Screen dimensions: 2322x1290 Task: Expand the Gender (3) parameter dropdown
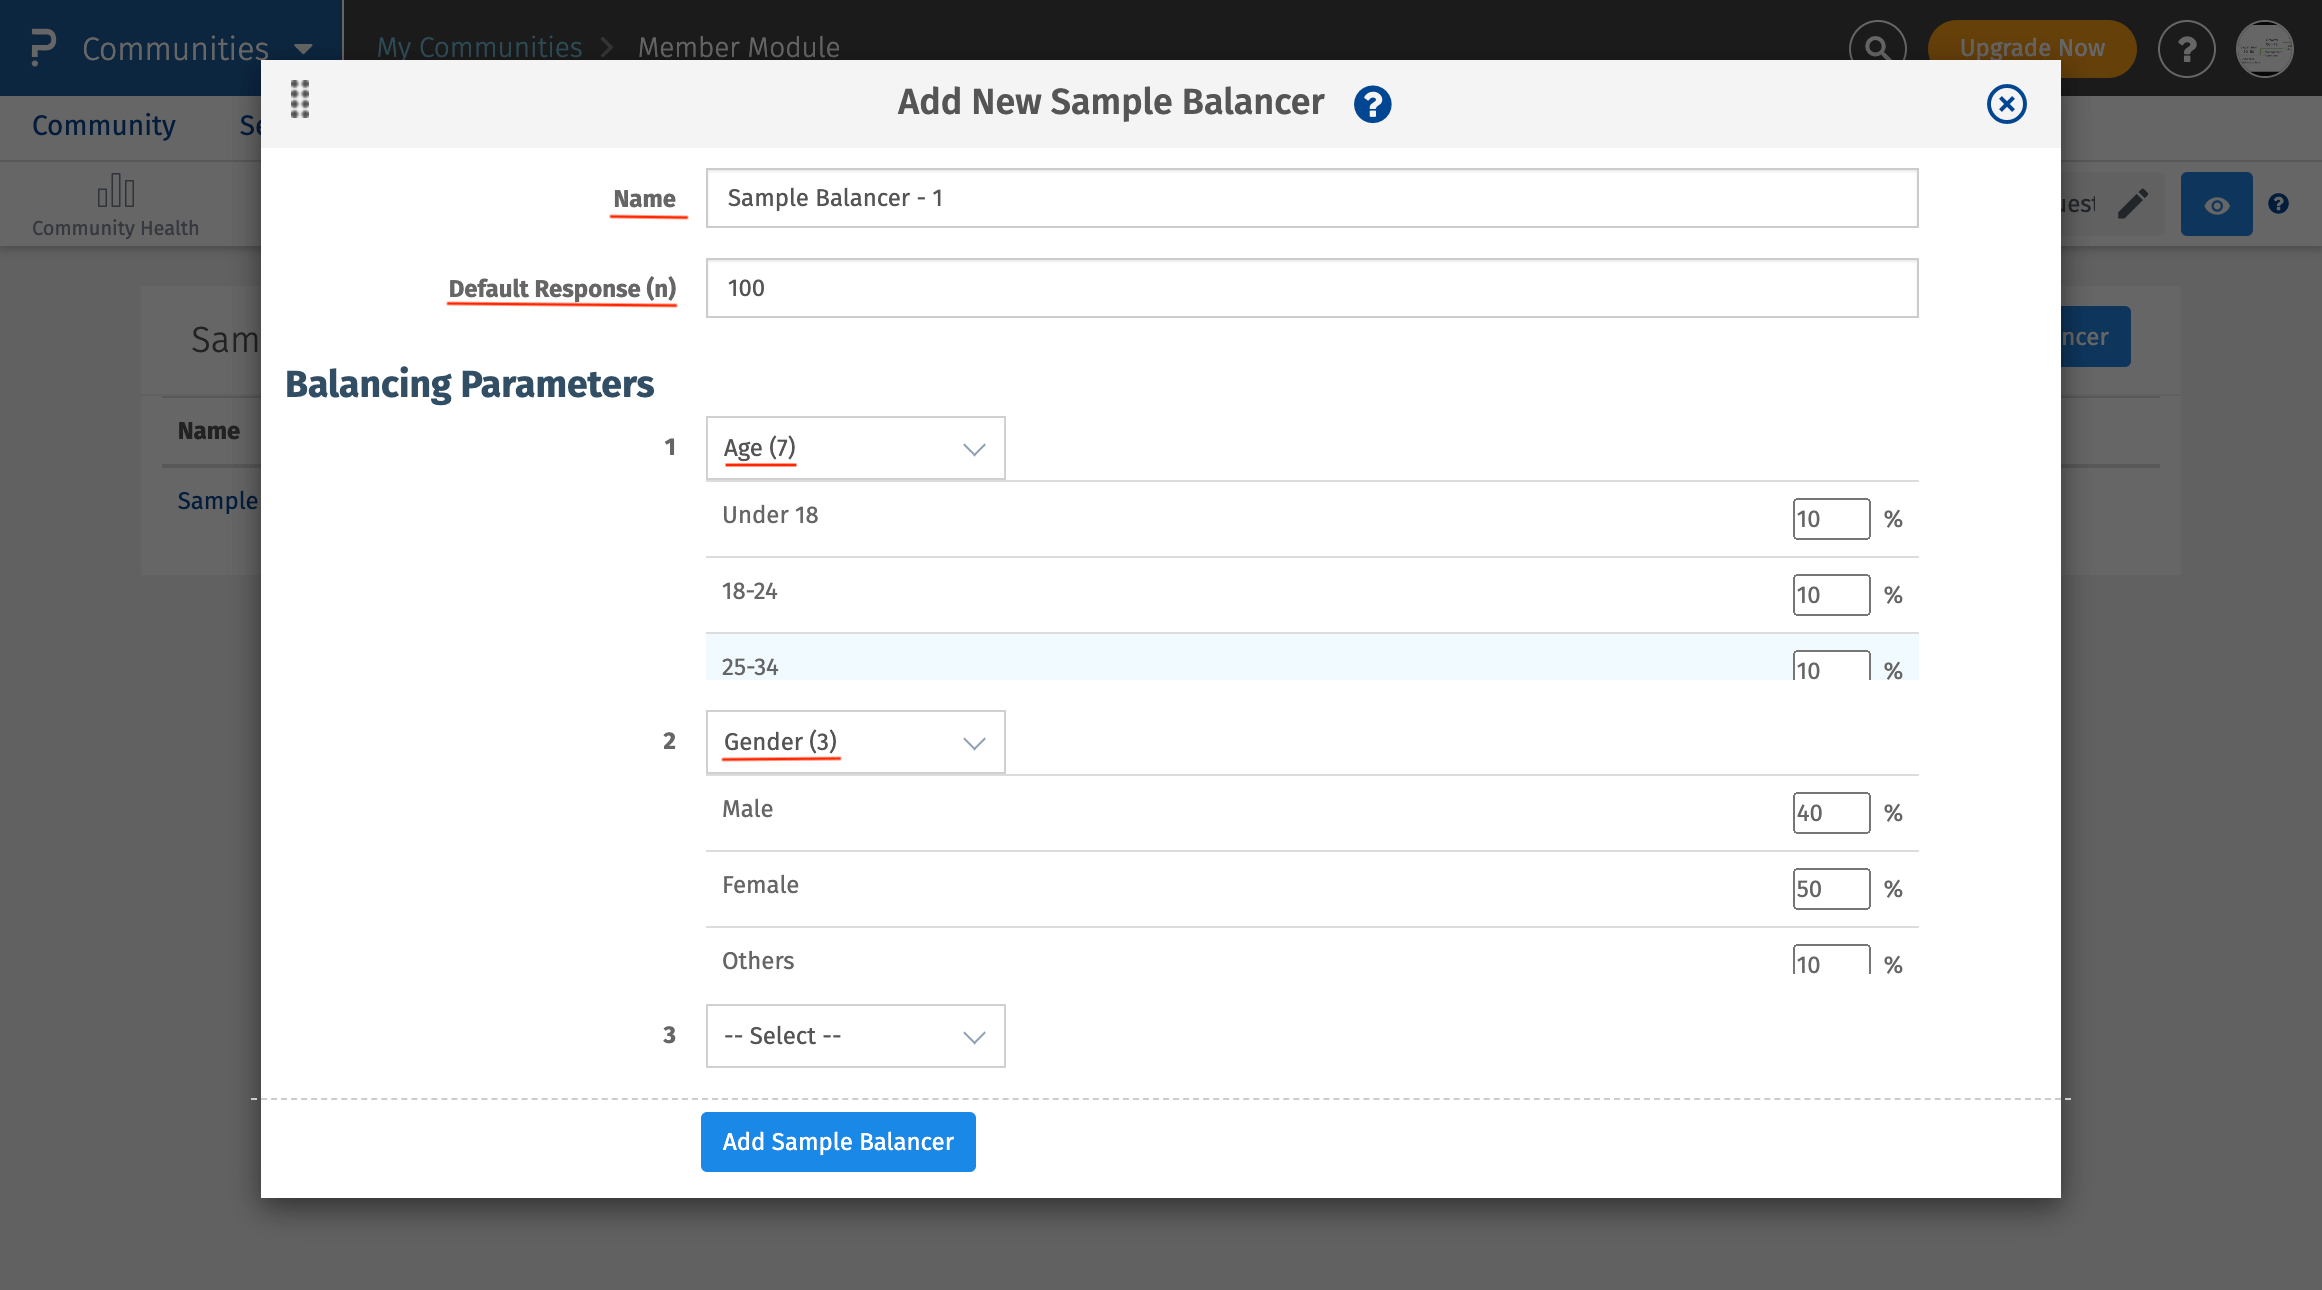point(855,742)
